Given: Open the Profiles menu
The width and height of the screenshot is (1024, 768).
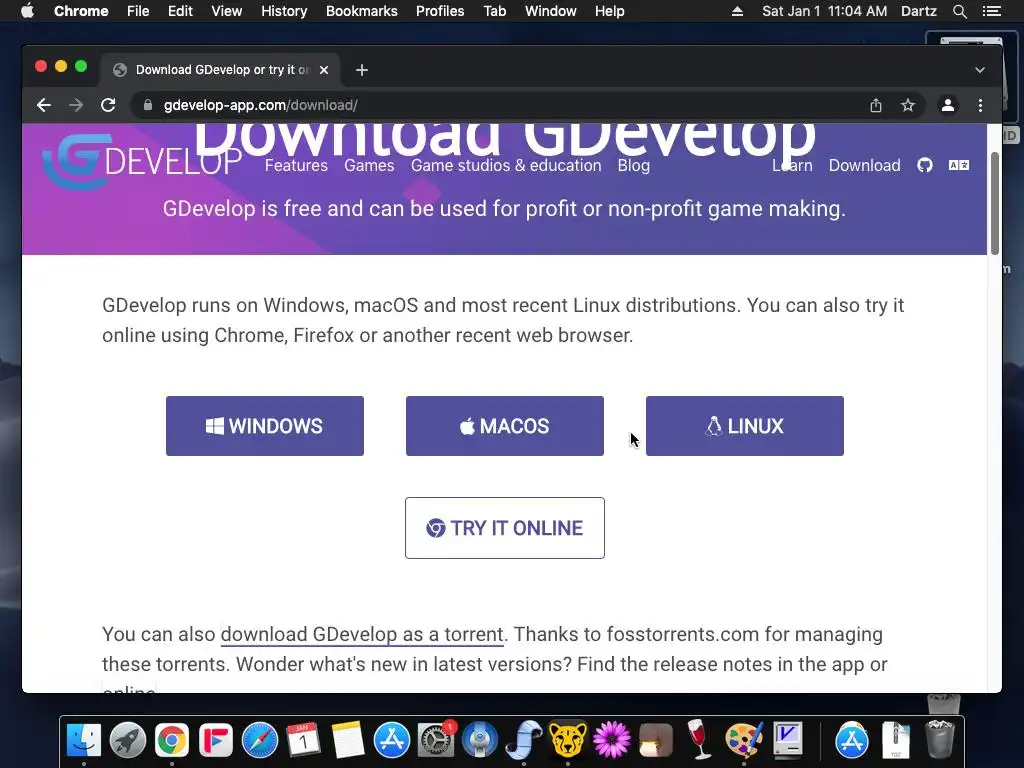Looking at the screenshot, I should [x=440, y=11].
